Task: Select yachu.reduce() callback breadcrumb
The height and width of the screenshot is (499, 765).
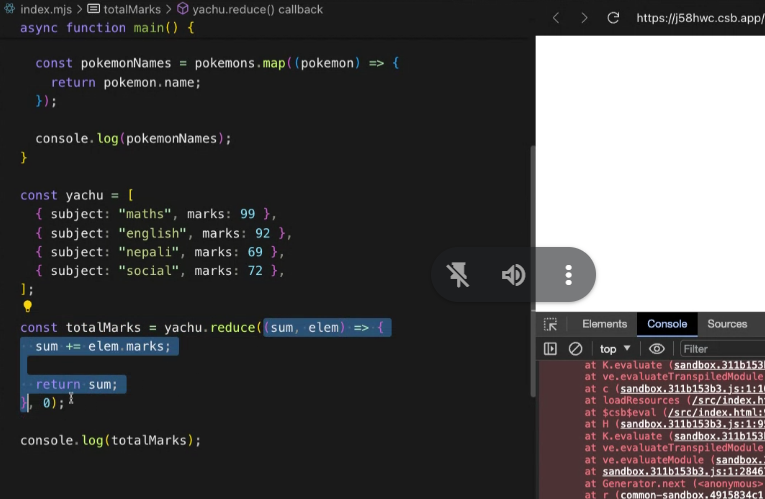Action: pyautogui.click(x=257, y=9)
